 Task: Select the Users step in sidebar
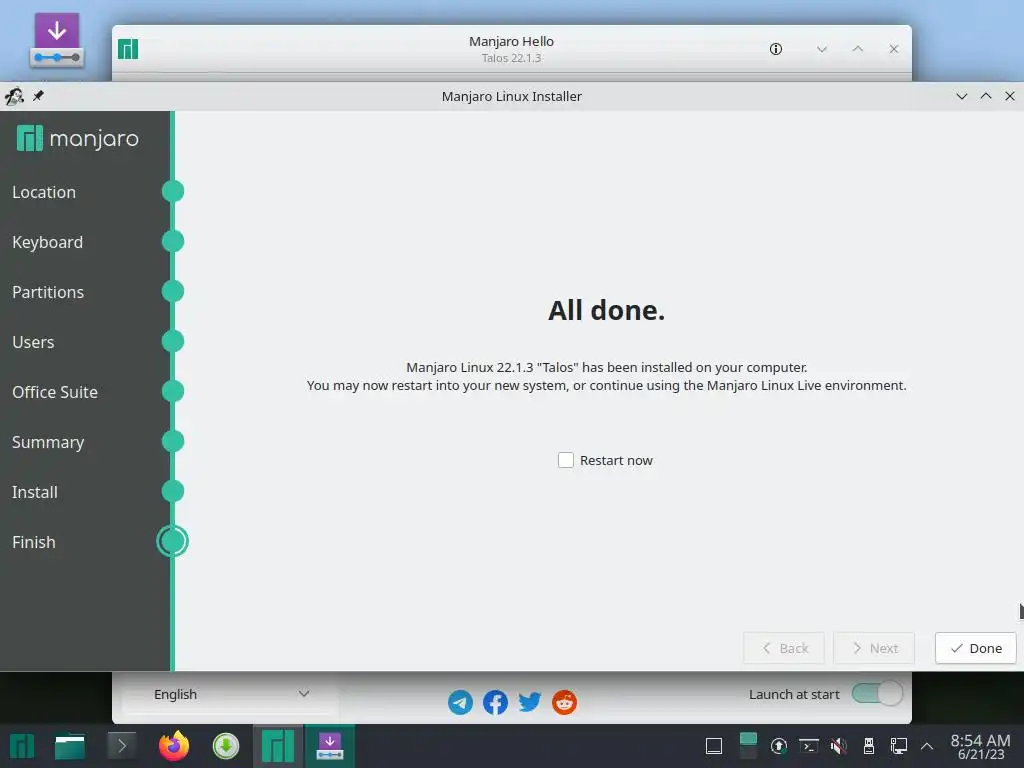coord(33,342)
